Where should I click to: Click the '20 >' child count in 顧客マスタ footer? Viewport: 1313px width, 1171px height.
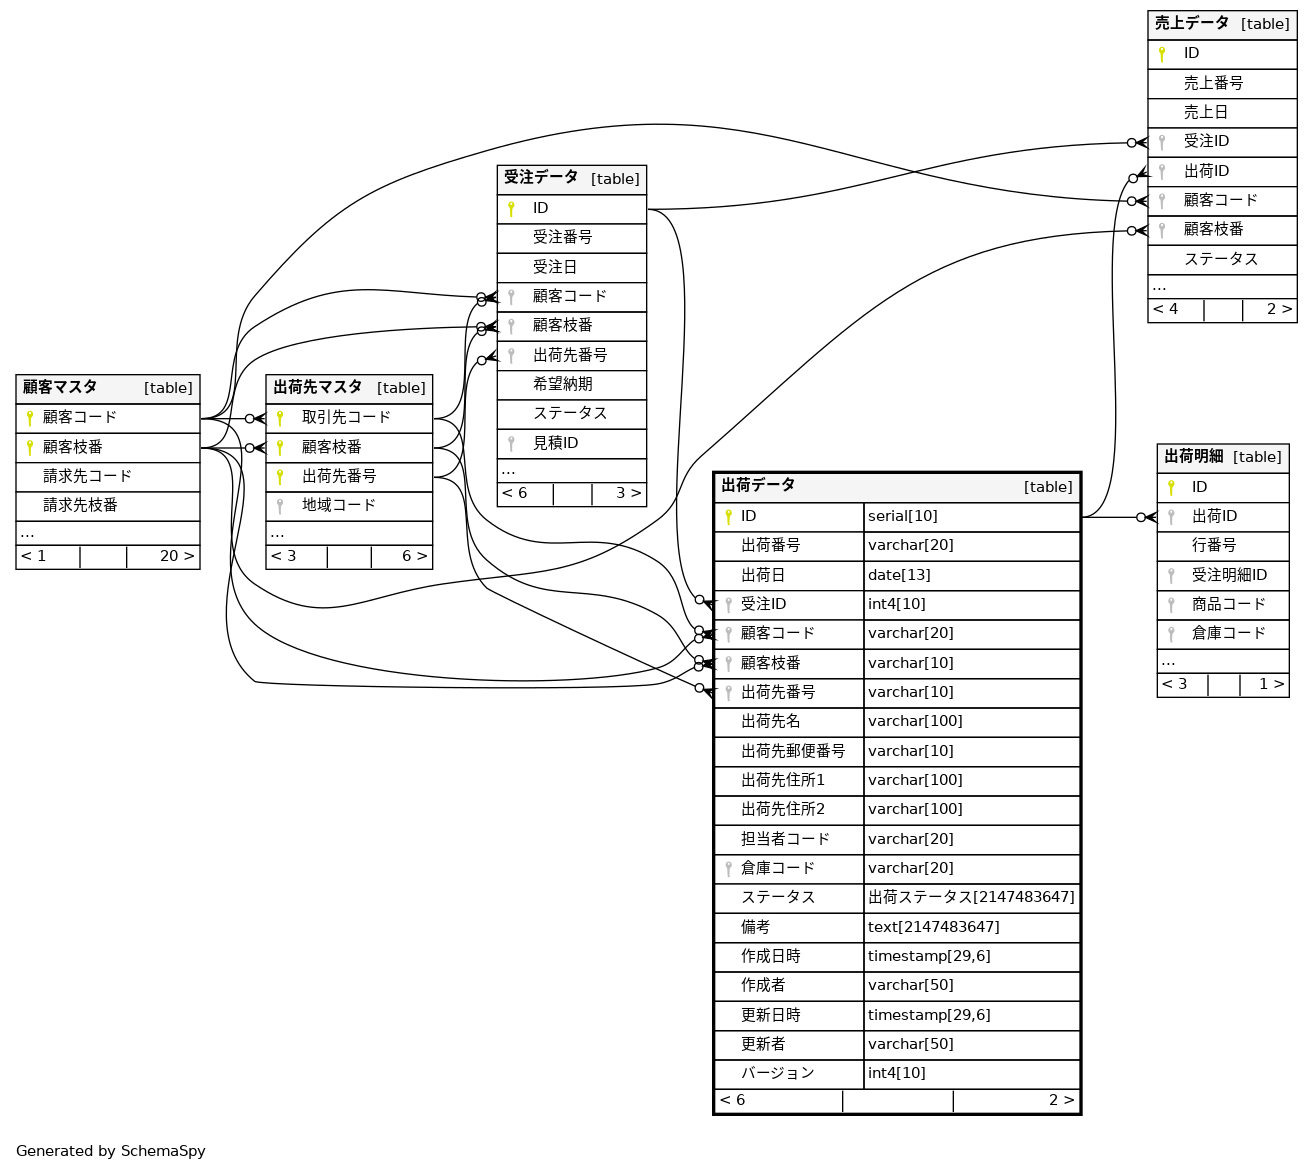[x=176, y=557]
